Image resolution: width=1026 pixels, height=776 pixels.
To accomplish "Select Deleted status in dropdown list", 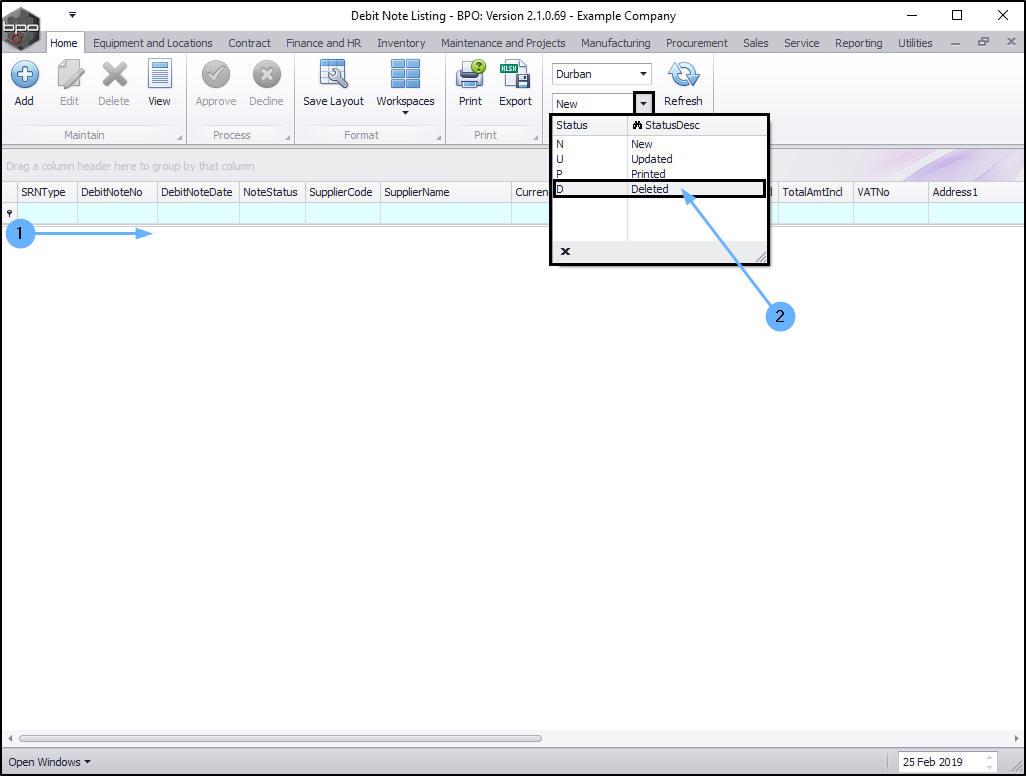I will coord(660,189).
